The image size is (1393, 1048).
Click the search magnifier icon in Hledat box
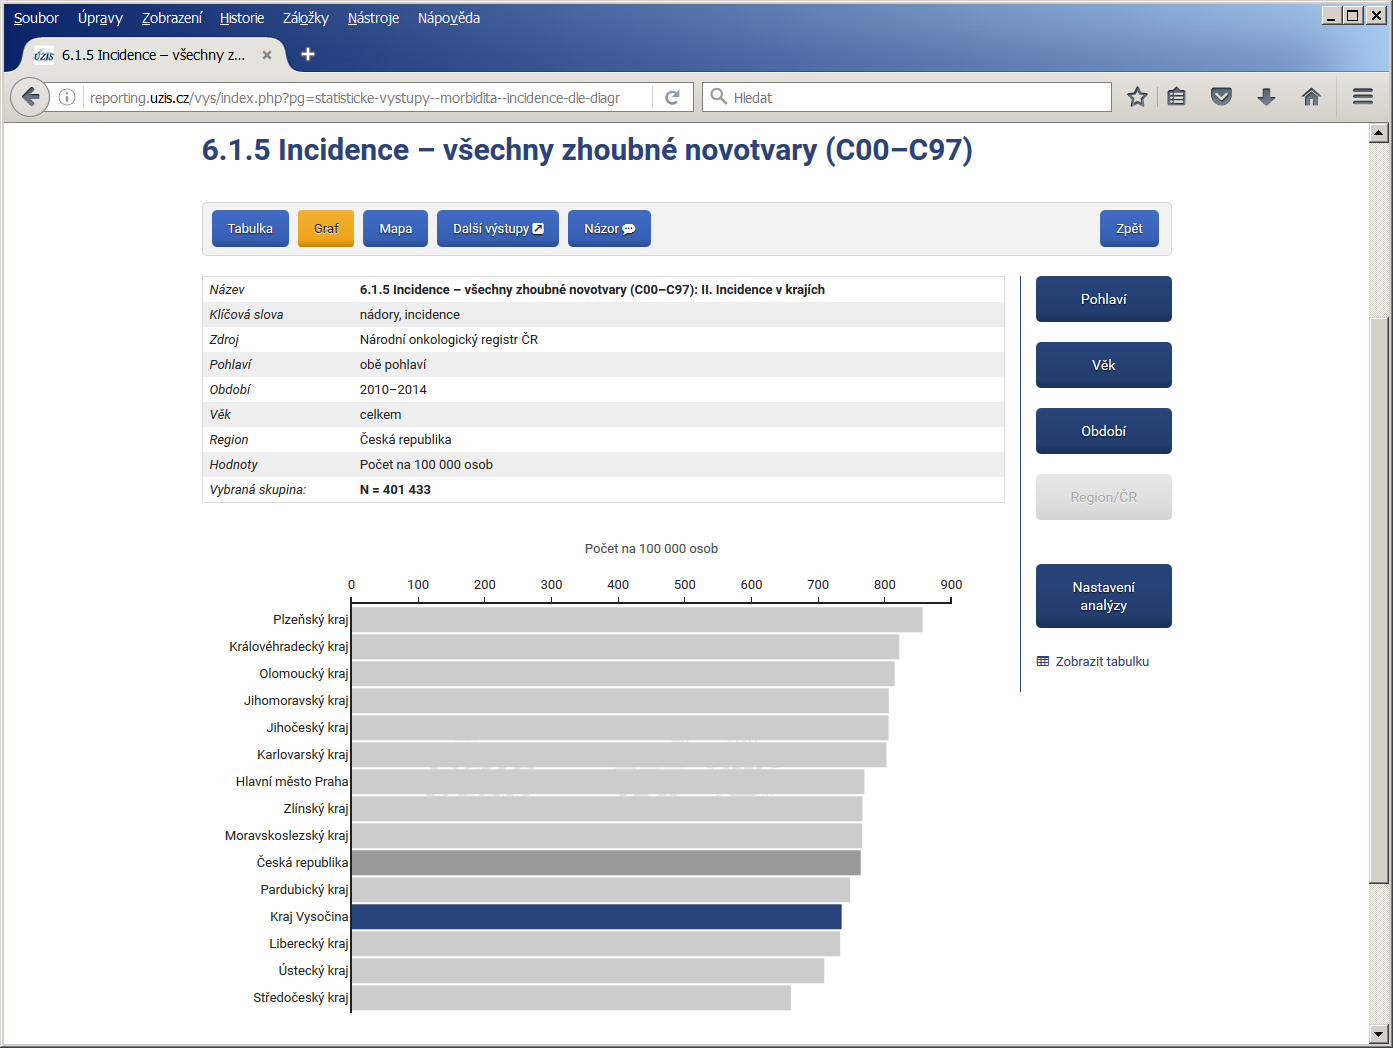click(718, 97)
